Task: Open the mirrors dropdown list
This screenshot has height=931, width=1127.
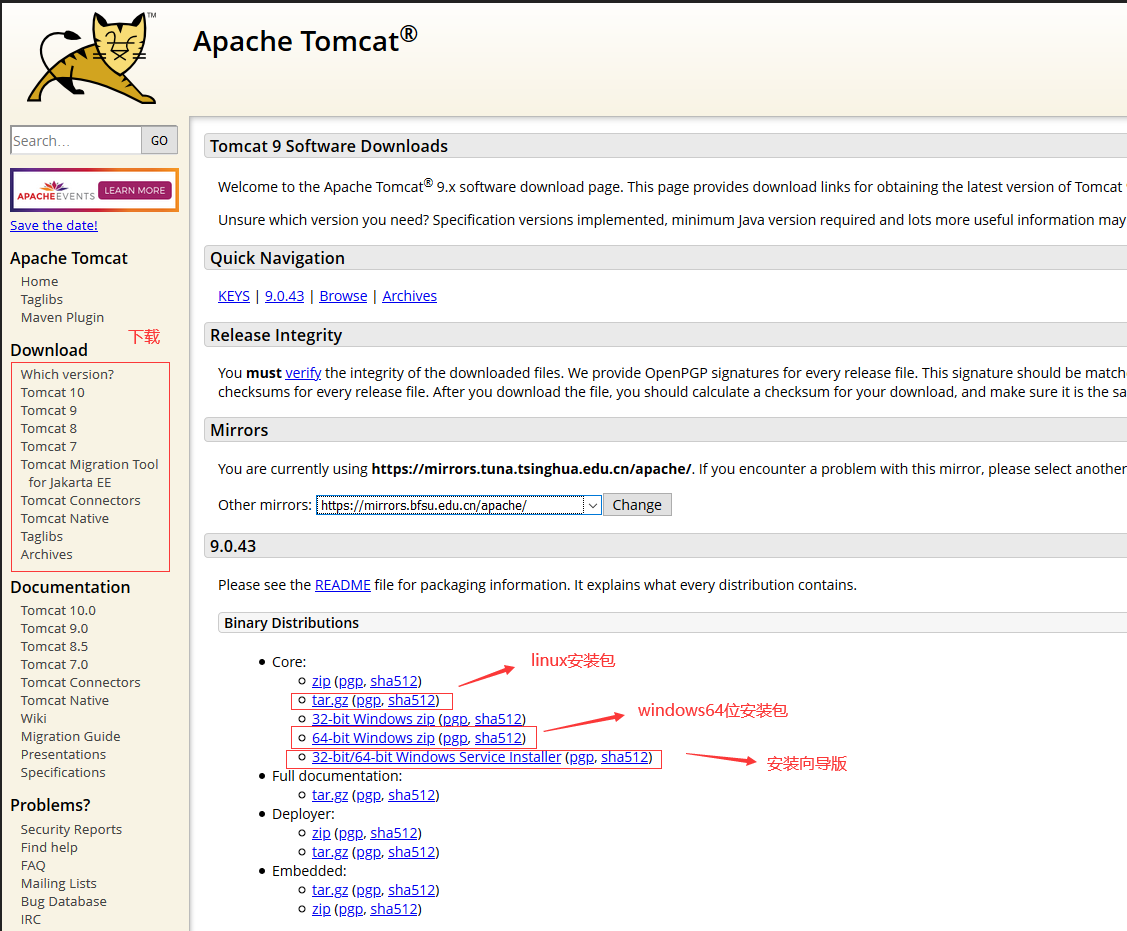Action: tap(458, 505)
